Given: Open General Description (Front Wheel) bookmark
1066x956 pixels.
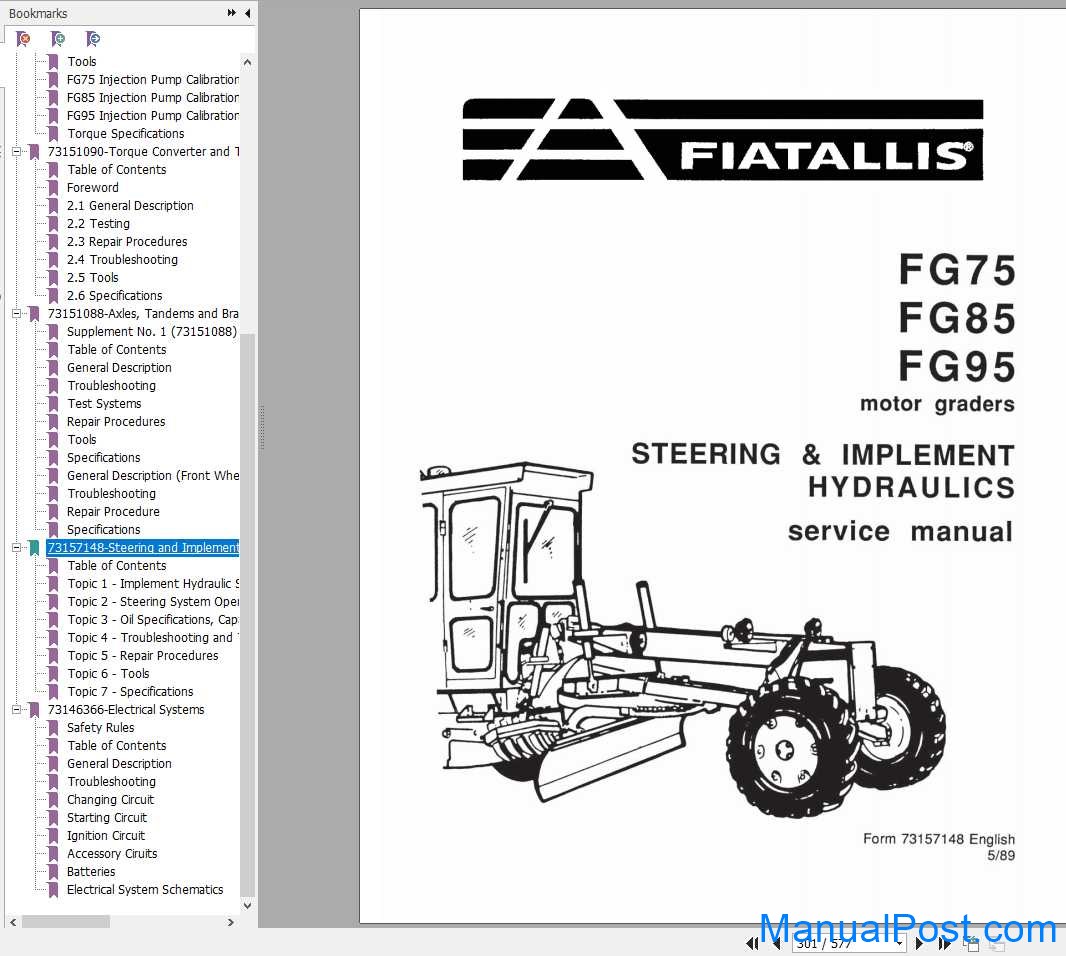Looking at the screenshot, I should [153, 476].
